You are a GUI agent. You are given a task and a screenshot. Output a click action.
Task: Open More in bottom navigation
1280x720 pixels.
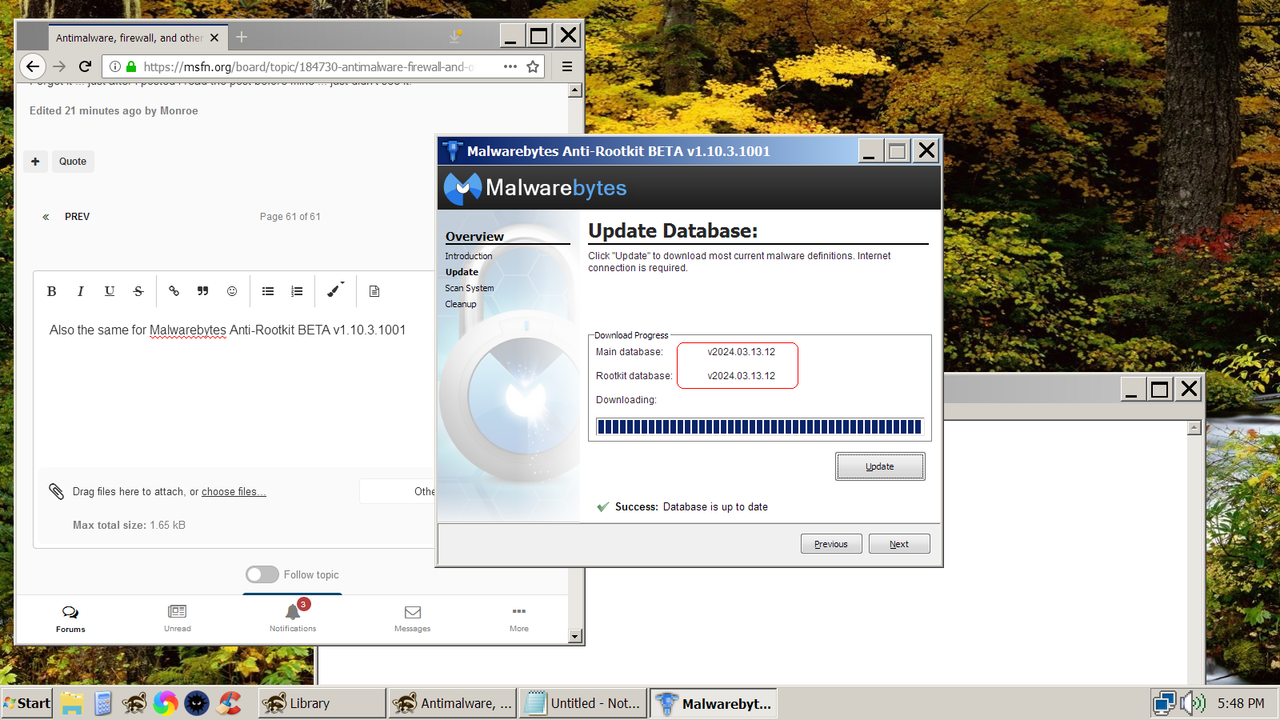518,618
